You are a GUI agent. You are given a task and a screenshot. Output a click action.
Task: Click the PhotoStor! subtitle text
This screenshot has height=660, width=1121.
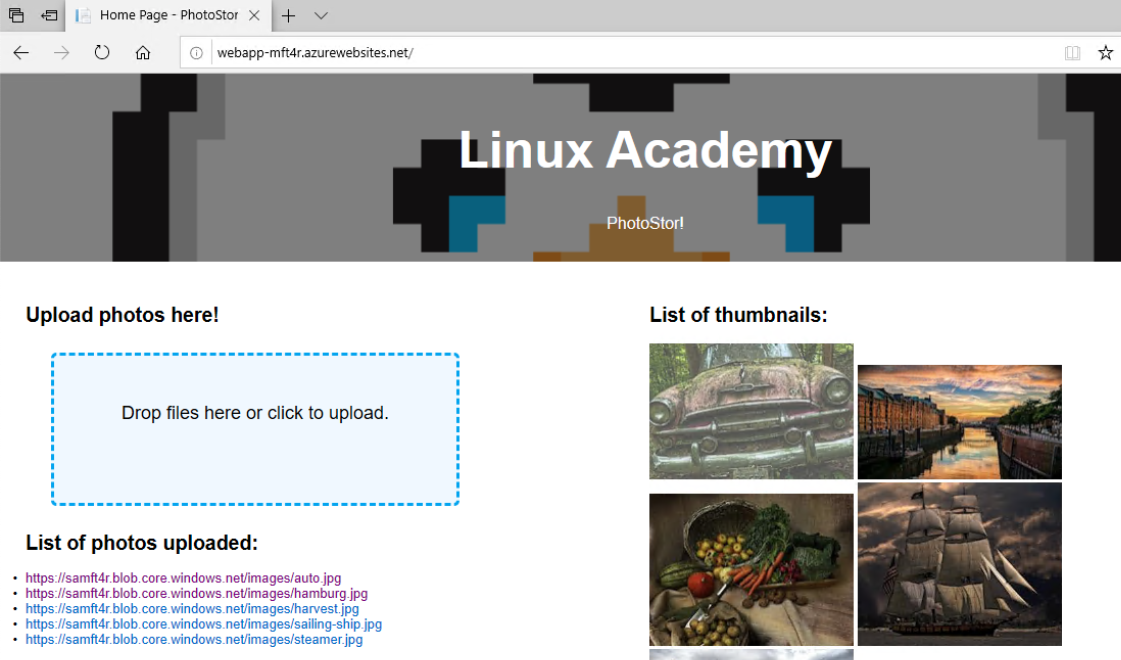[x=645, y=223]
